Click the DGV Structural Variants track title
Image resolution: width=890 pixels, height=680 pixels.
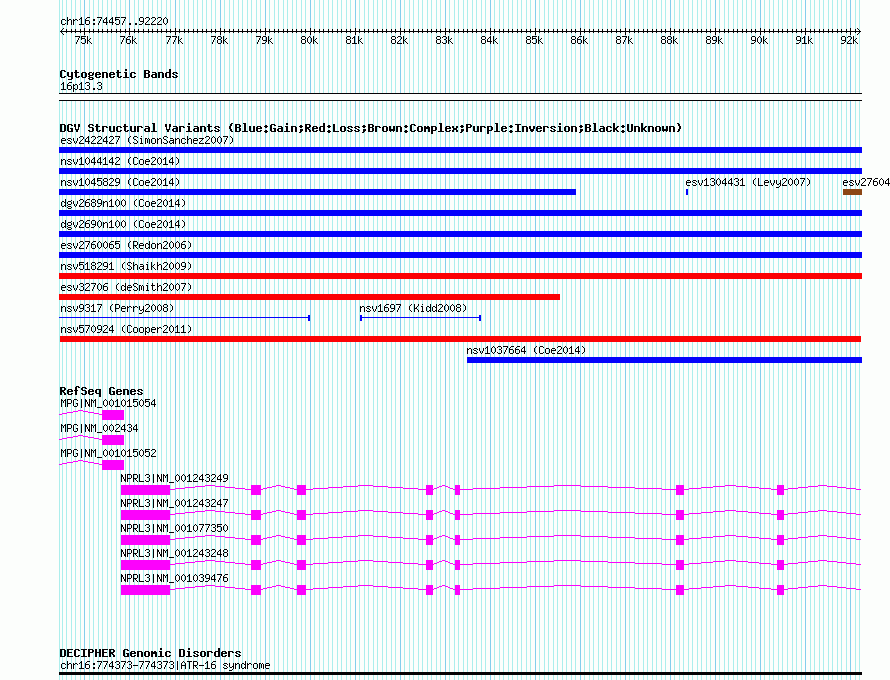[x=371, y=128]
